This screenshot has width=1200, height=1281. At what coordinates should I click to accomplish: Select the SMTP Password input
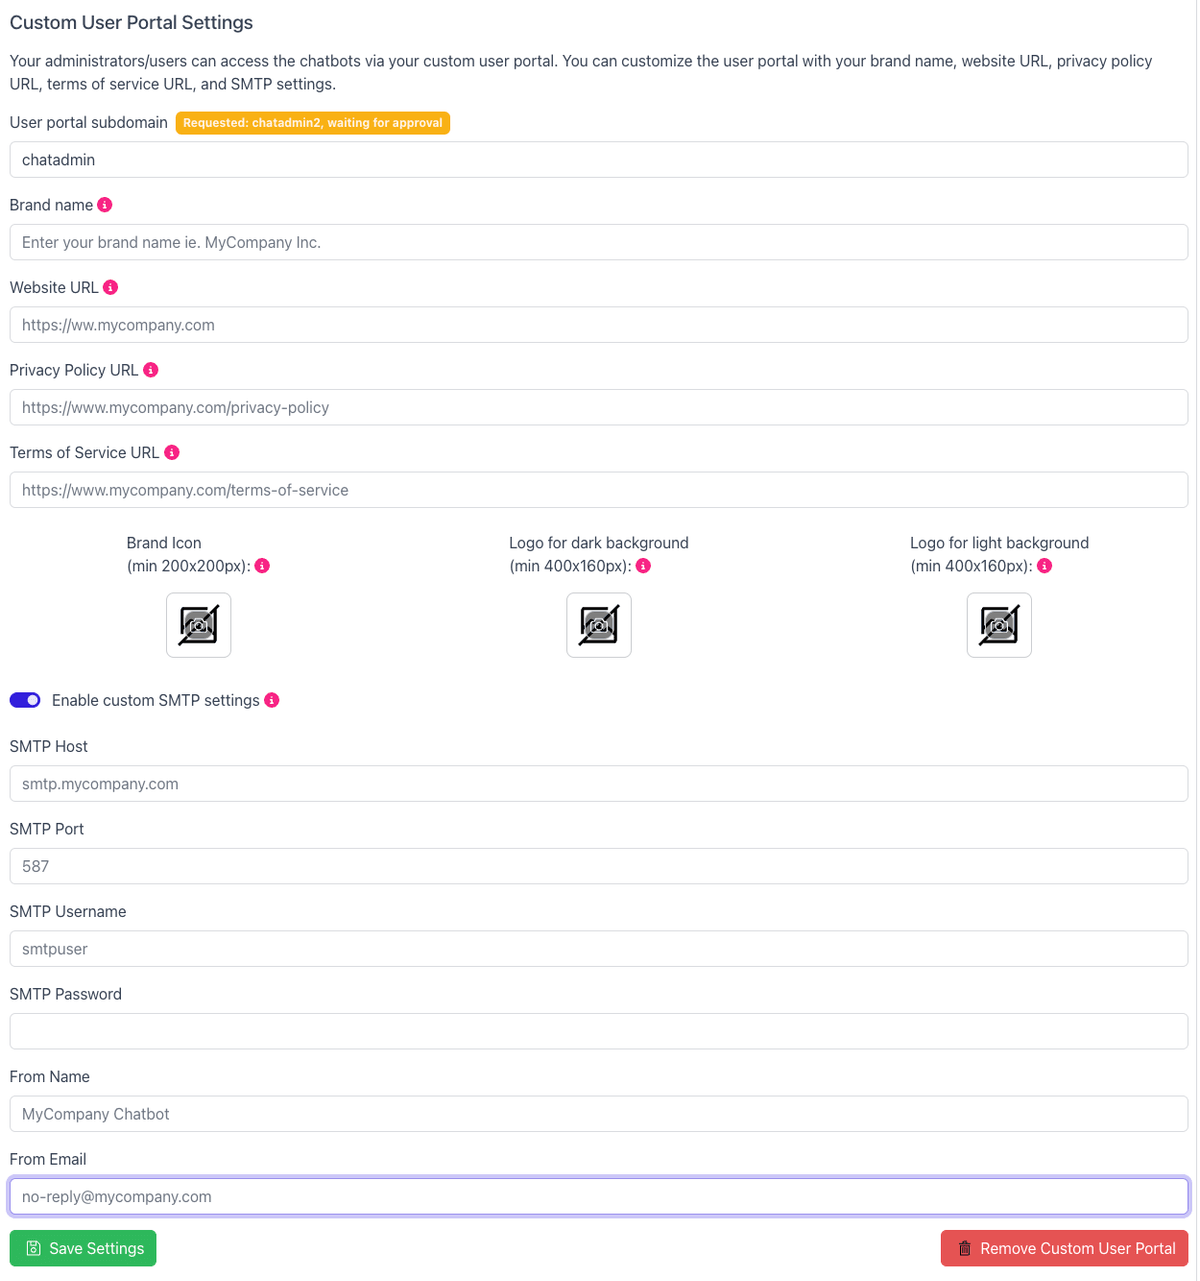(598, 1030)
